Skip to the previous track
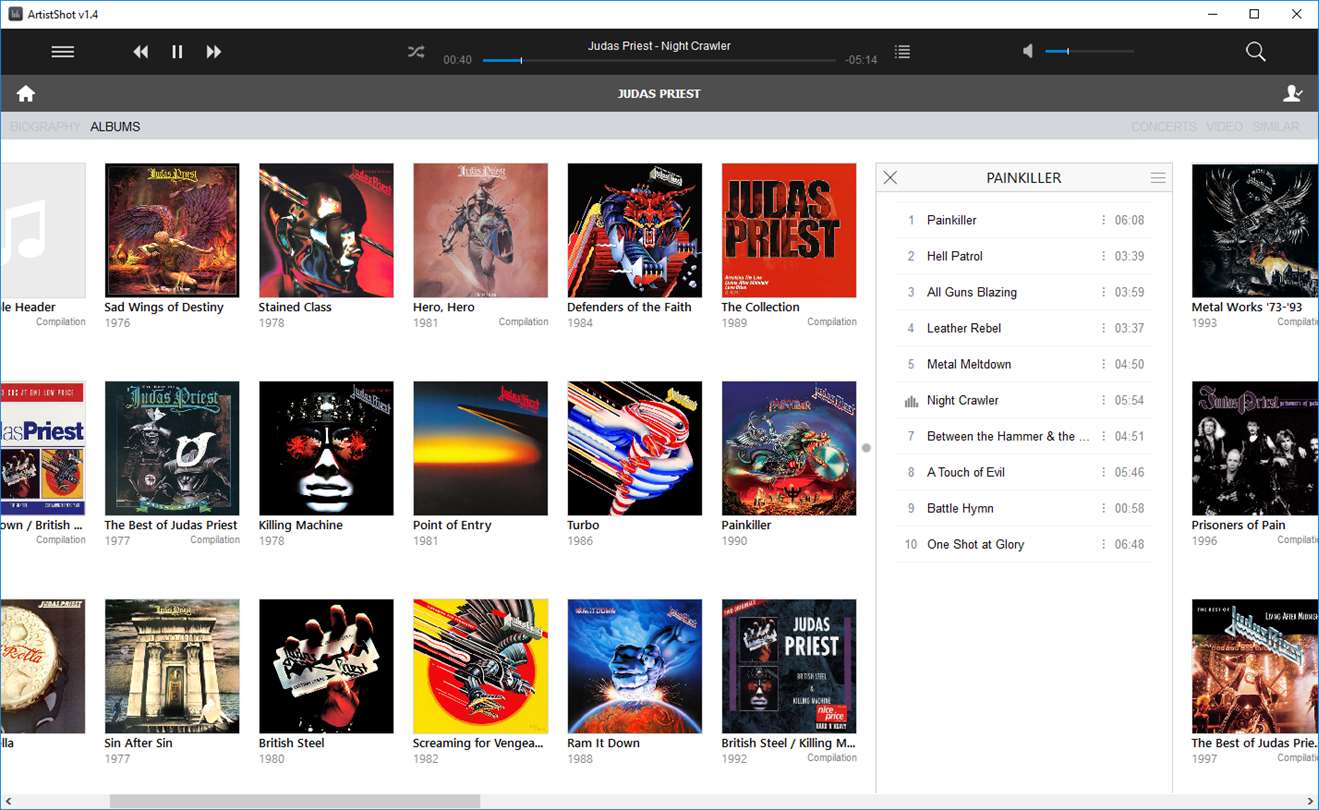Screen dimensions: 1319x810 [141, 52]
